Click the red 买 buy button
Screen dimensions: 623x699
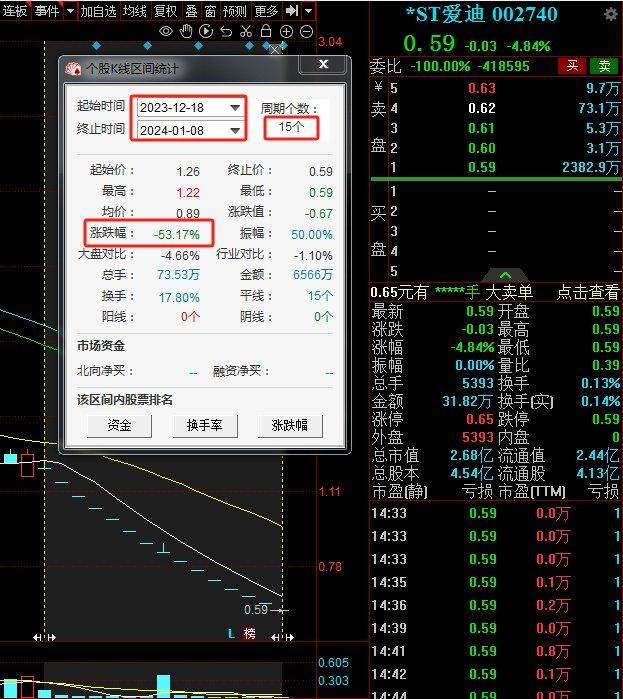pyautogui.click(x=572, y=66)
